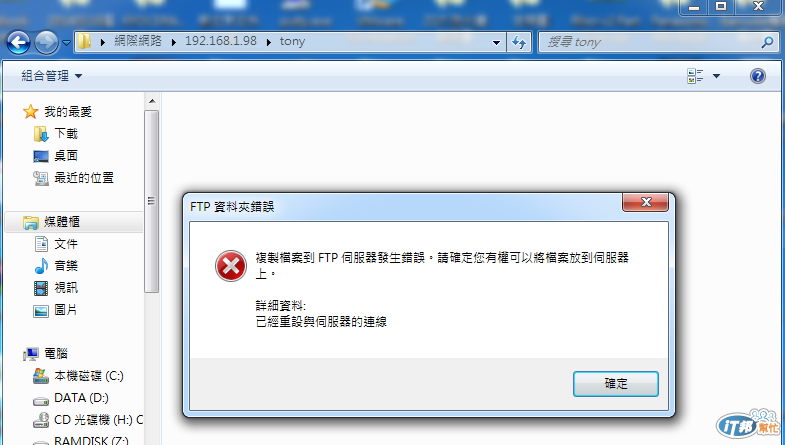Viewport: 785px width, 445px height.
Task: Open 本機磁碟 (C:) drive
Action: tap(78, 376)
